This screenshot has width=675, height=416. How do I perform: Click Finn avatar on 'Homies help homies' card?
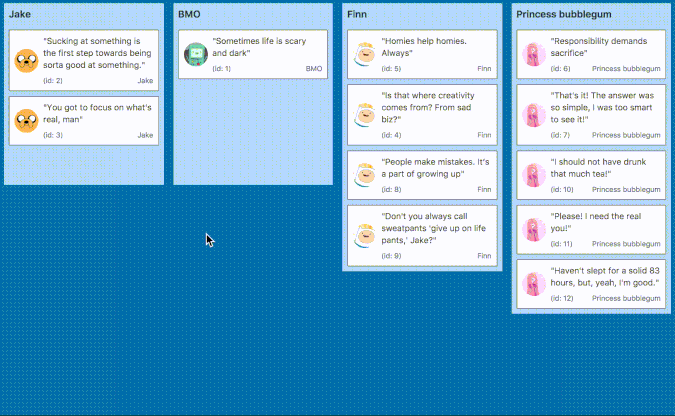tap(365, 54)
